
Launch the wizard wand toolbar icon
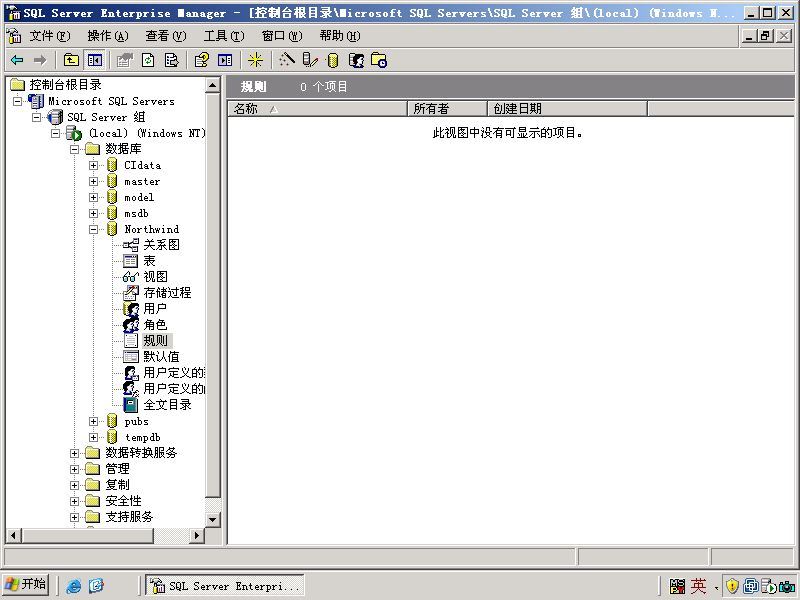tap(287, 60)
